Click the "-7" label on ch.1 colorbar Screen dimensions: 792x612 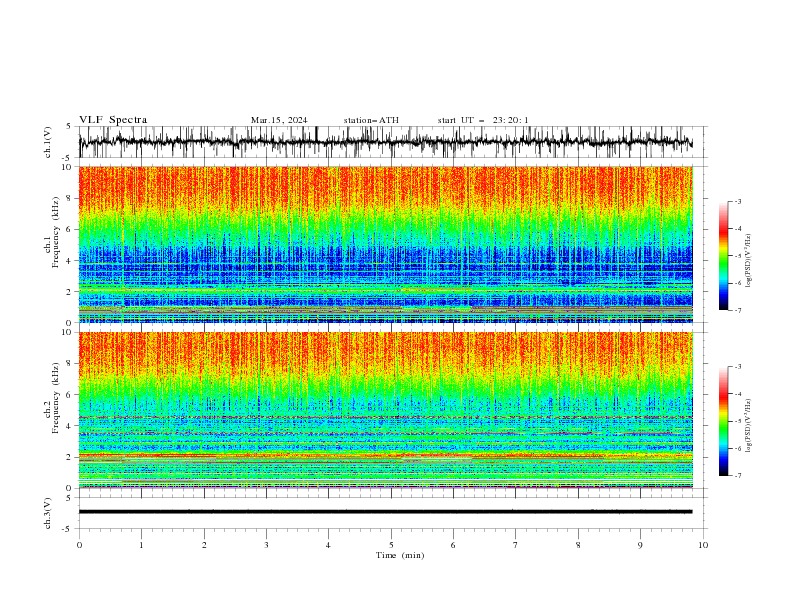(x=737, y=310)
